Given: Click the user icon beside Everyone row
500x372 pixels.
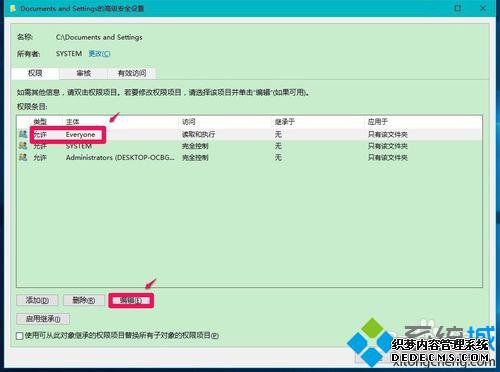Looking at the screenshot, I should click(23, 134).
